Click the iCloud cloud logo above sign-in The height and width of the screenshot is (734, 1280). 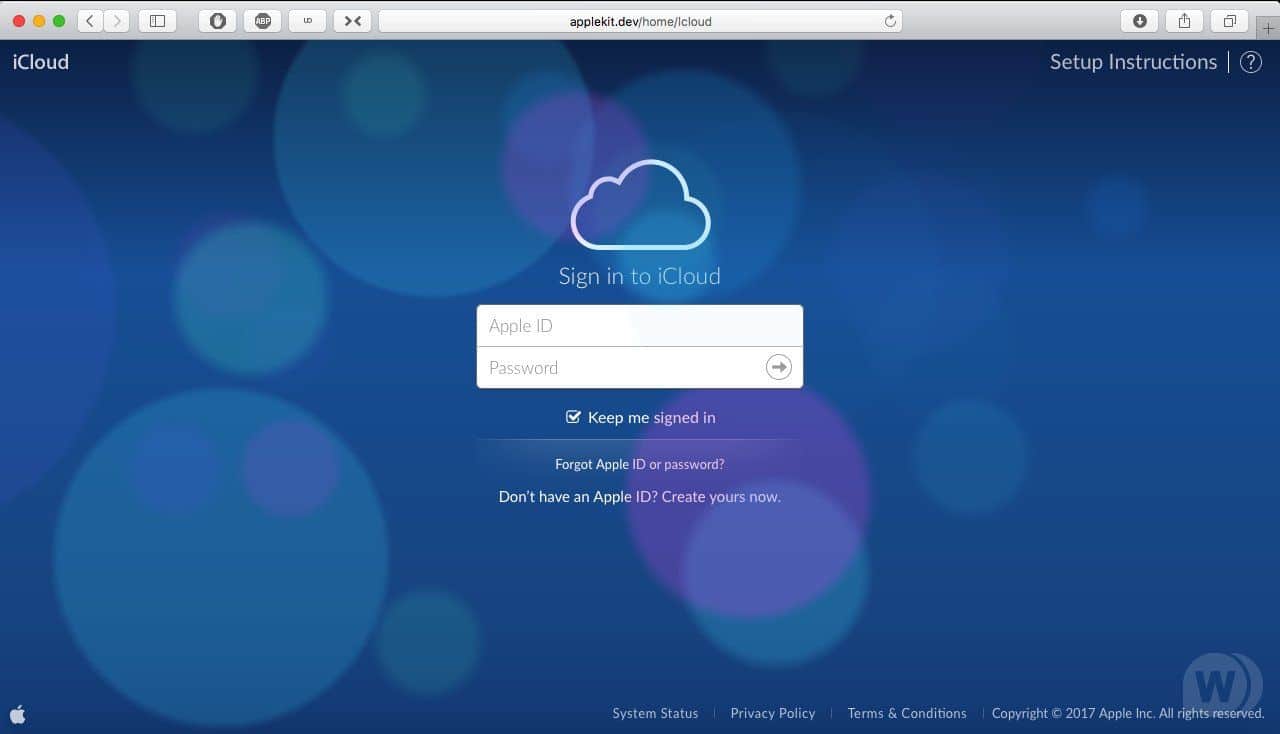pos(640,205)
